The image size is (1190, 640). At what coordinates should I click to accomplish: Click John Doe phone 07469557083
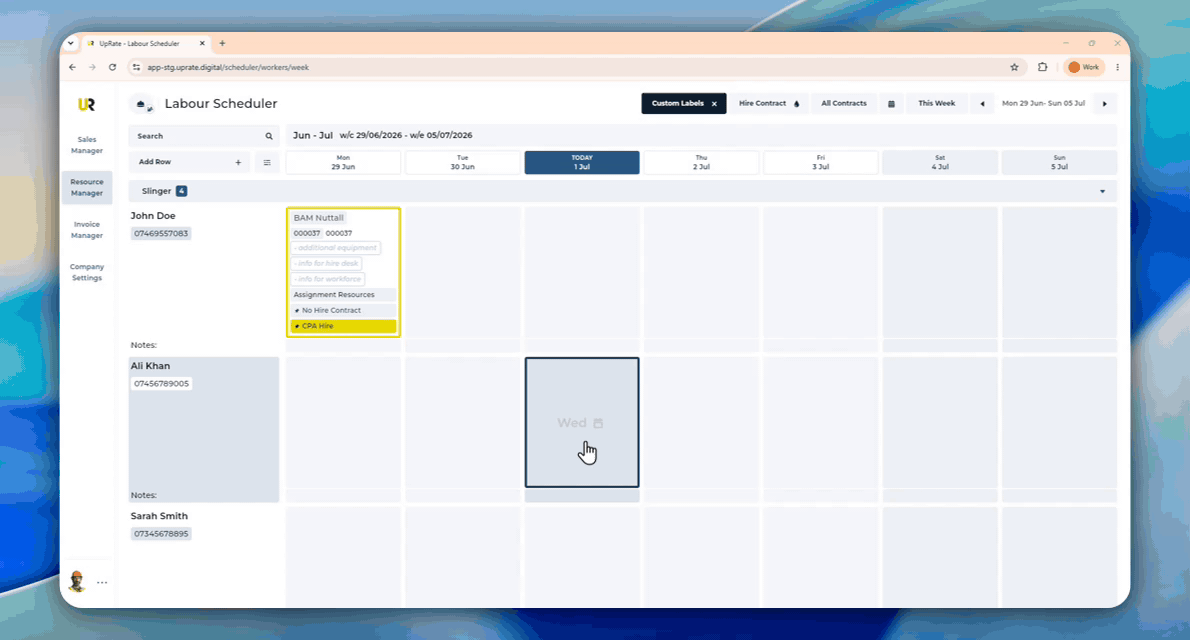point(161,233)
